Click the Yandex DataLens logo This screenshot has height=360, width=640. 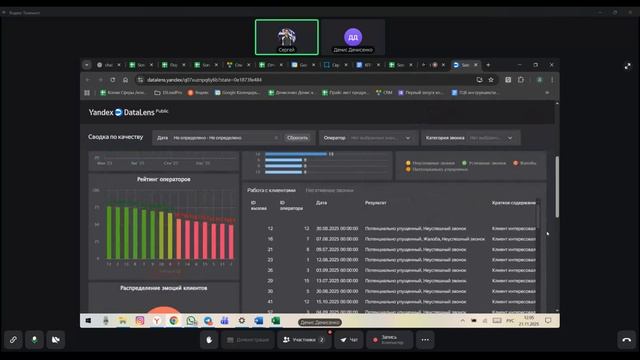pos(128,112)
